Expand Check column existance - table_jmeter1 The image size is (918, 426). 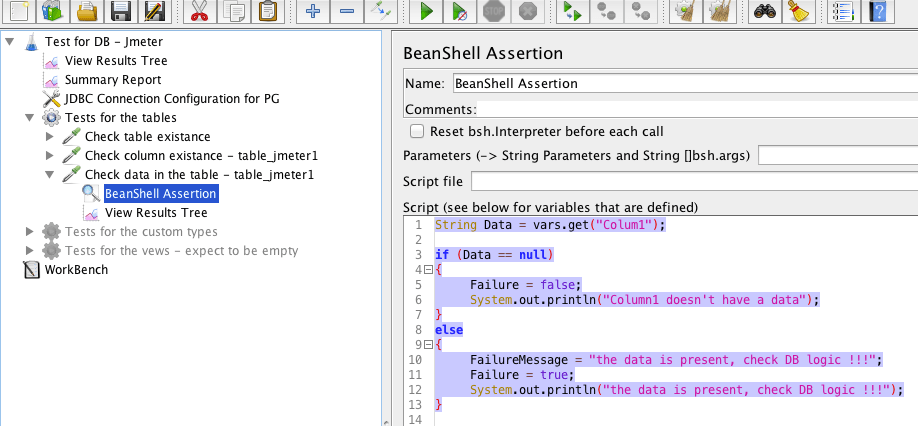click(x=50, y=156)
